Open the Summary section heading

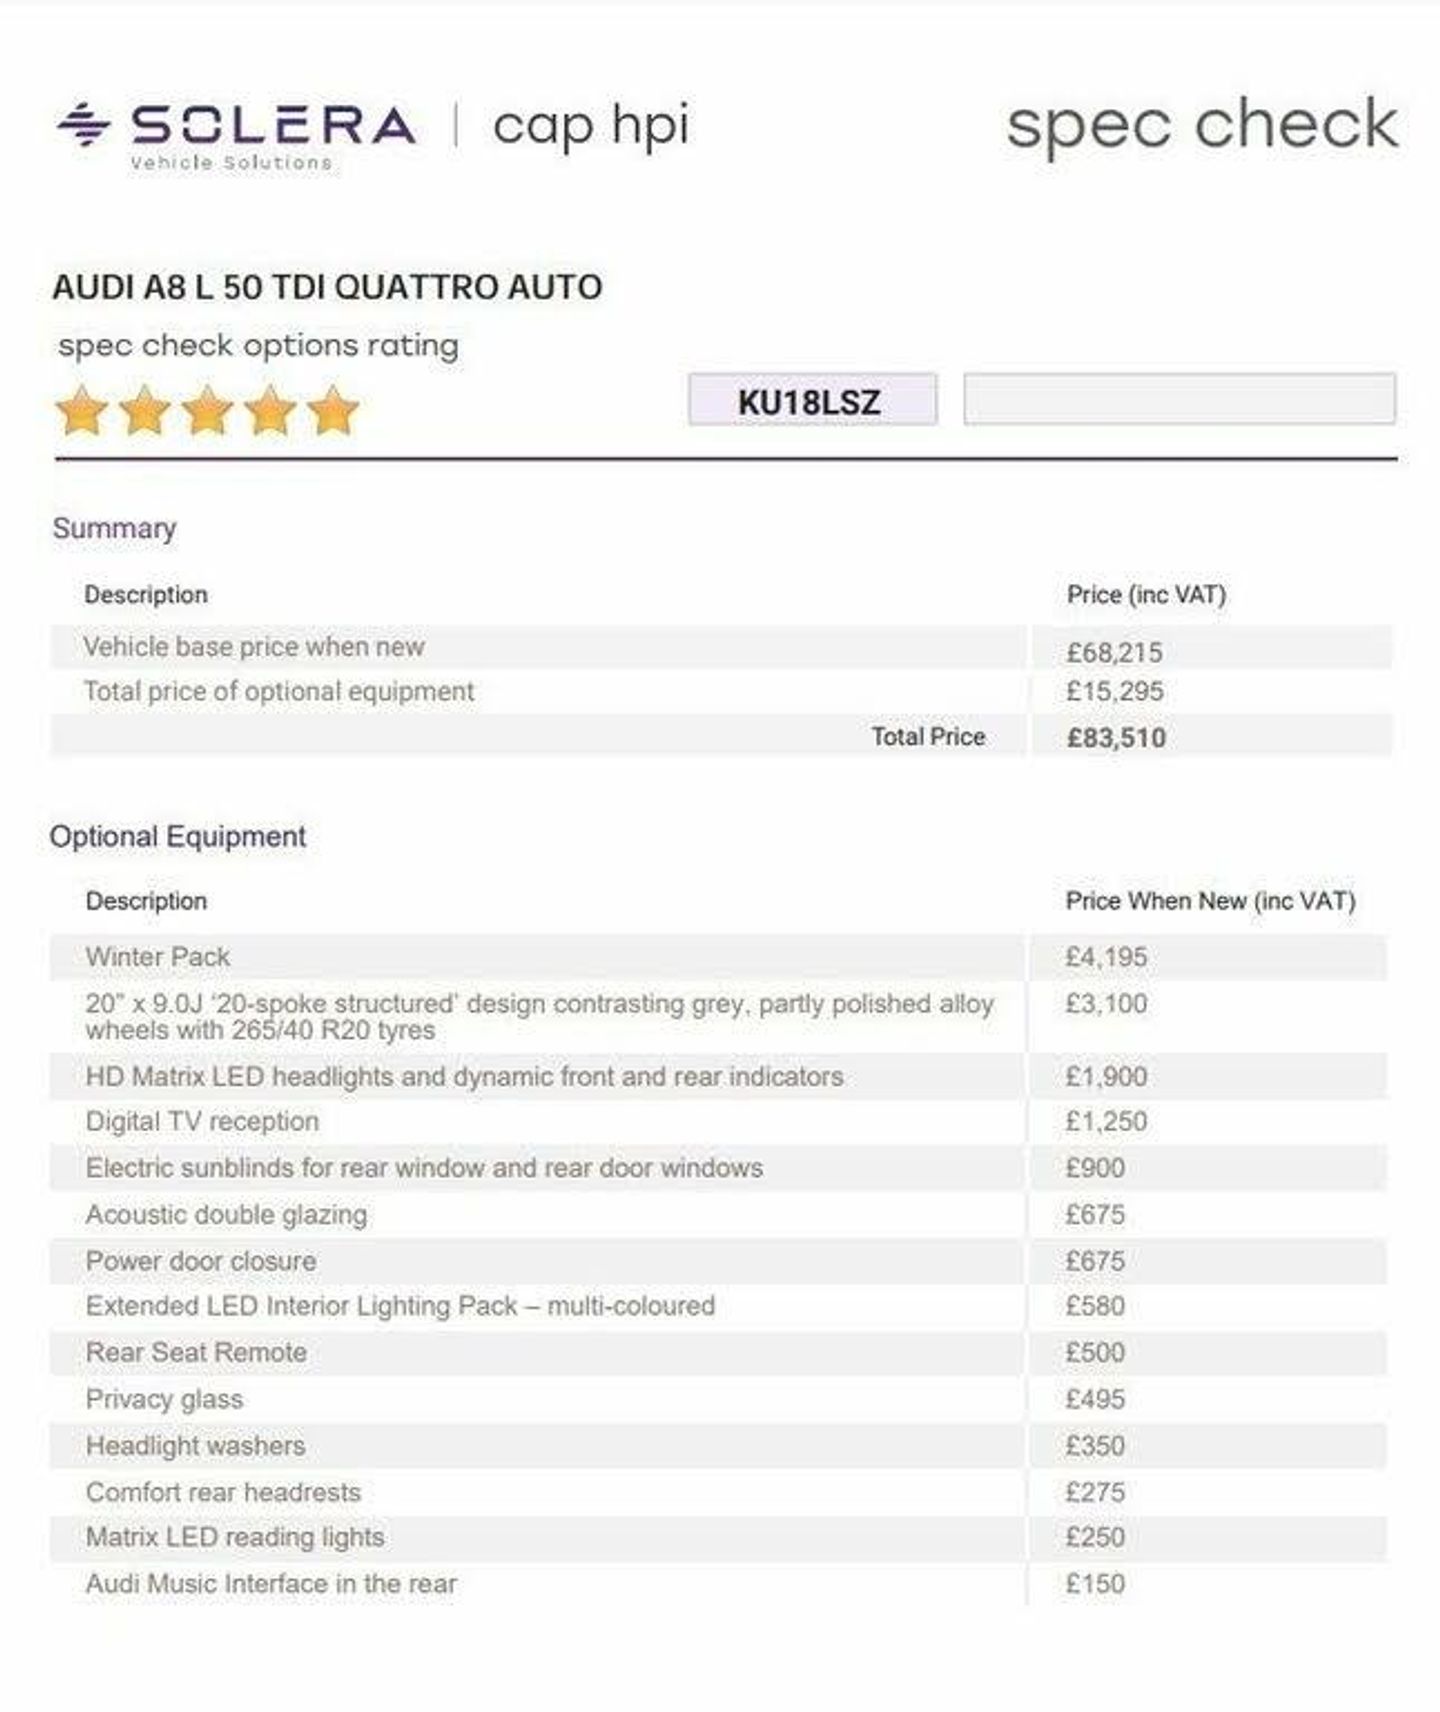114,528
